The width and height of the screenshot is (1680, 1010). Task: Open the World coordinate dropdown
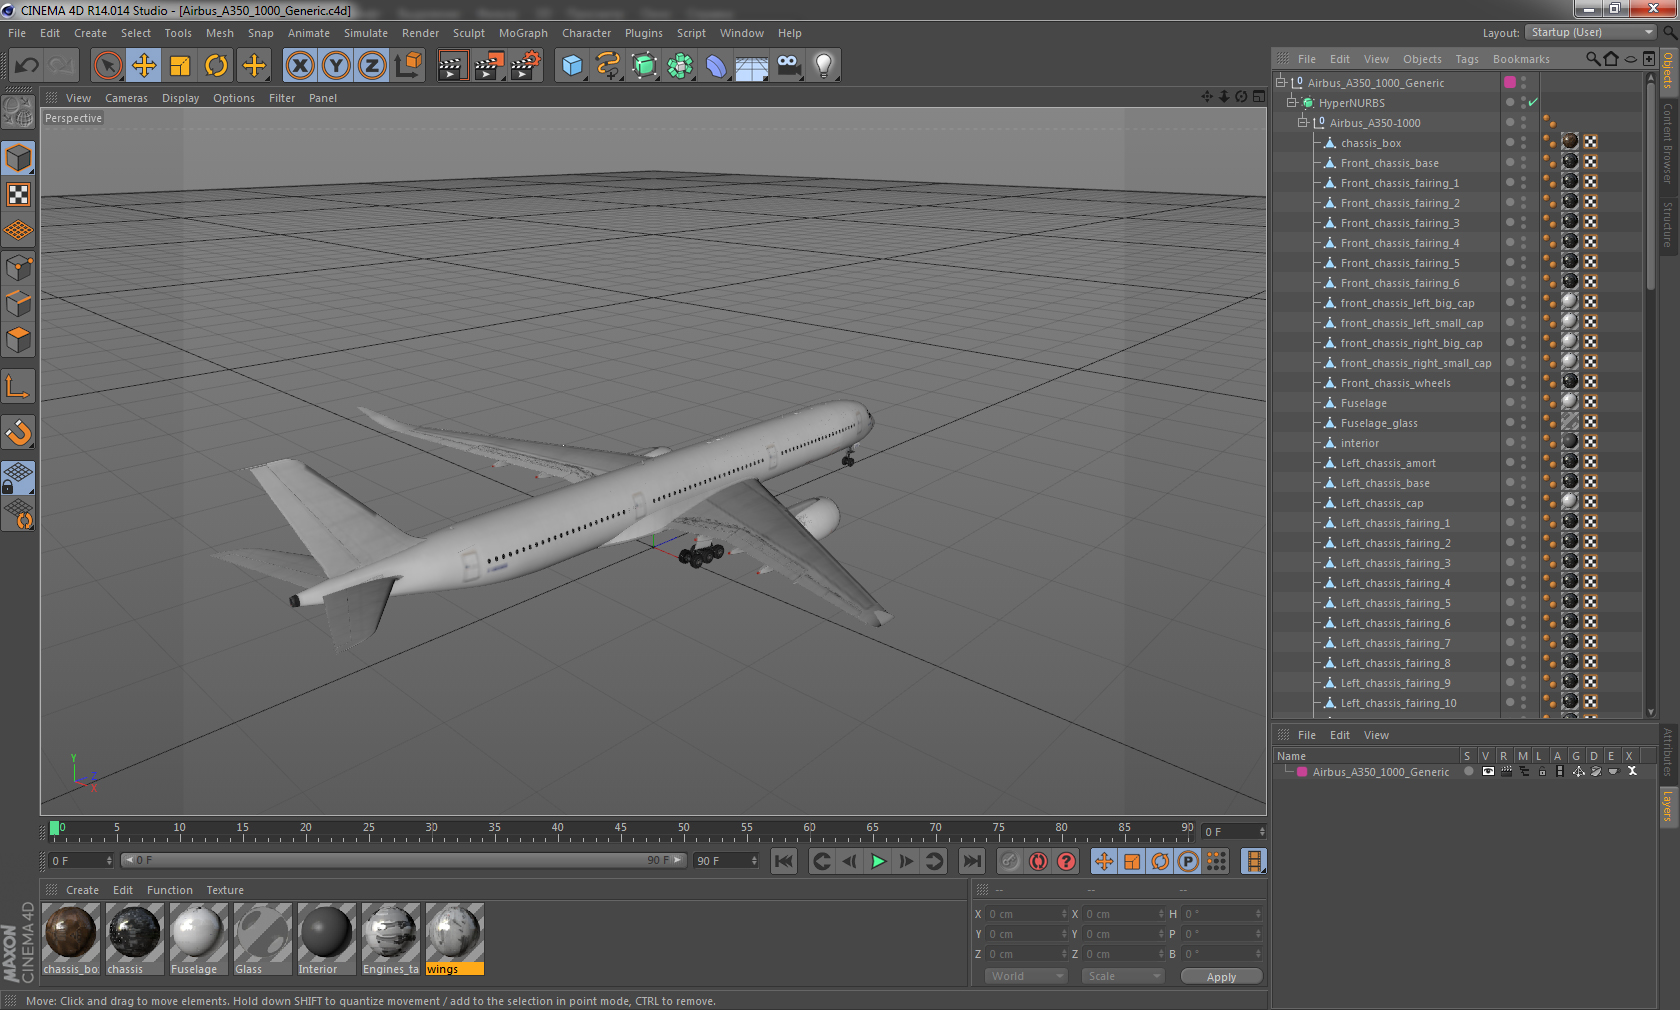pos(1026,976)
